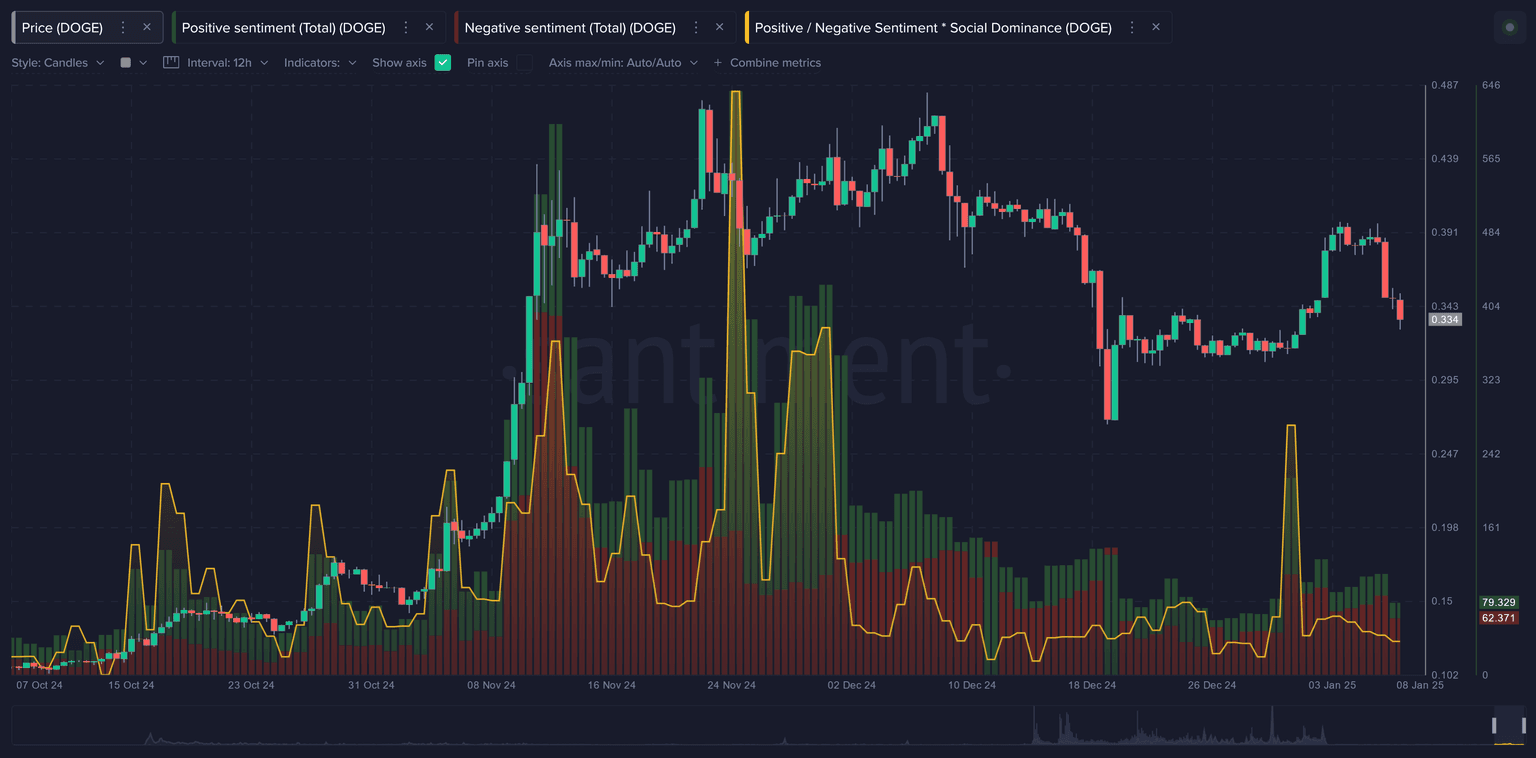Viewport: 1536px width, 758px height.
Task: Disable the Show axis checkbox
Action: point(443,62)
